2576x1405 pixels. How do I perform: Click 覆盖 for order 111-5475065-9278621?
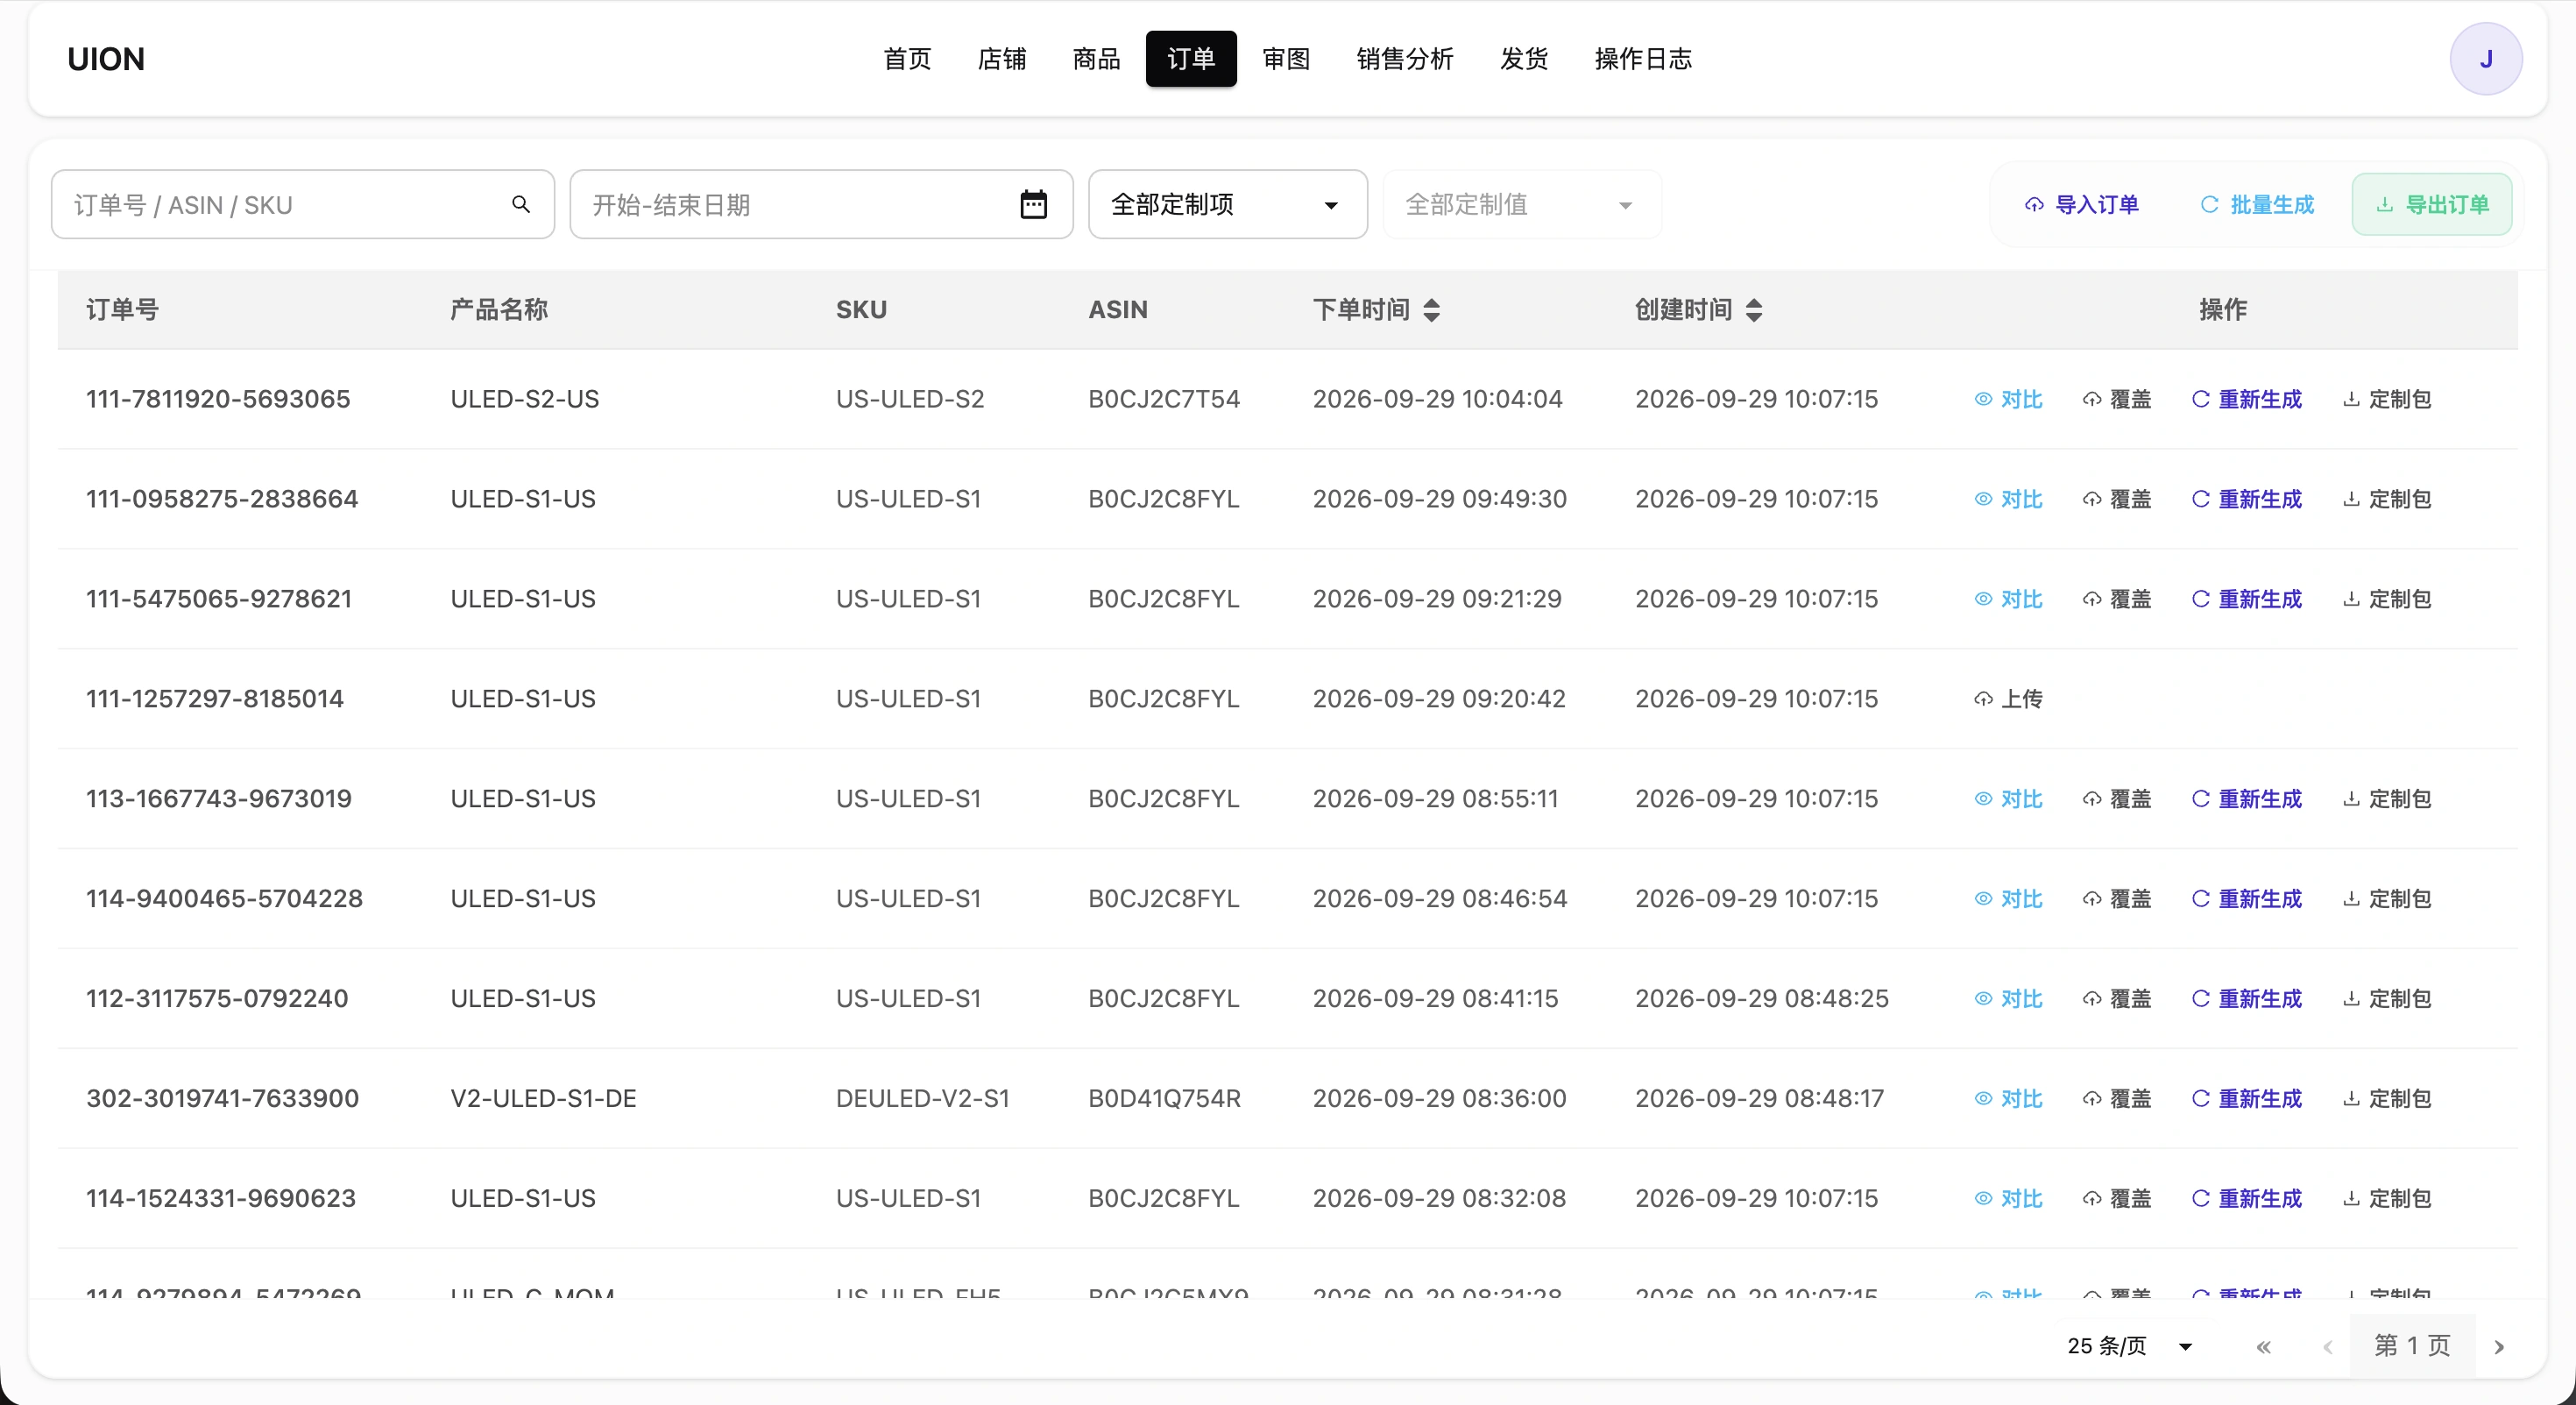point(2117,599)
